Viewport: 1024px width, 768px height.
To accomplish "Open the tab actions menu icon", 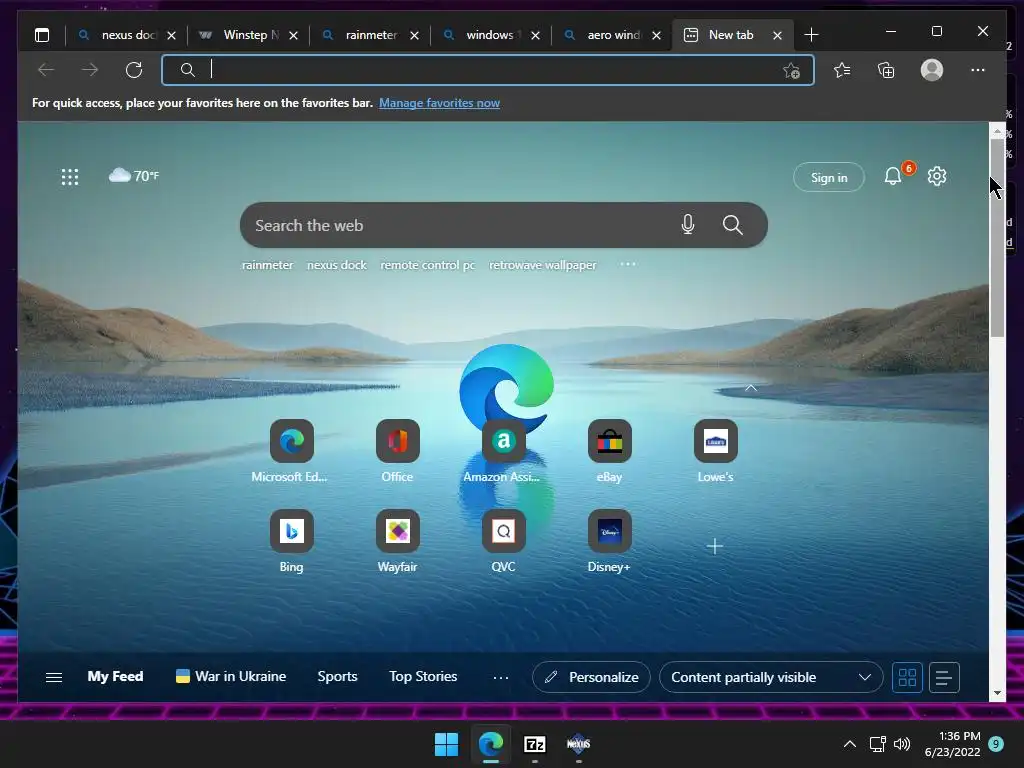I will pyautogui.click(x=42, y=35).
